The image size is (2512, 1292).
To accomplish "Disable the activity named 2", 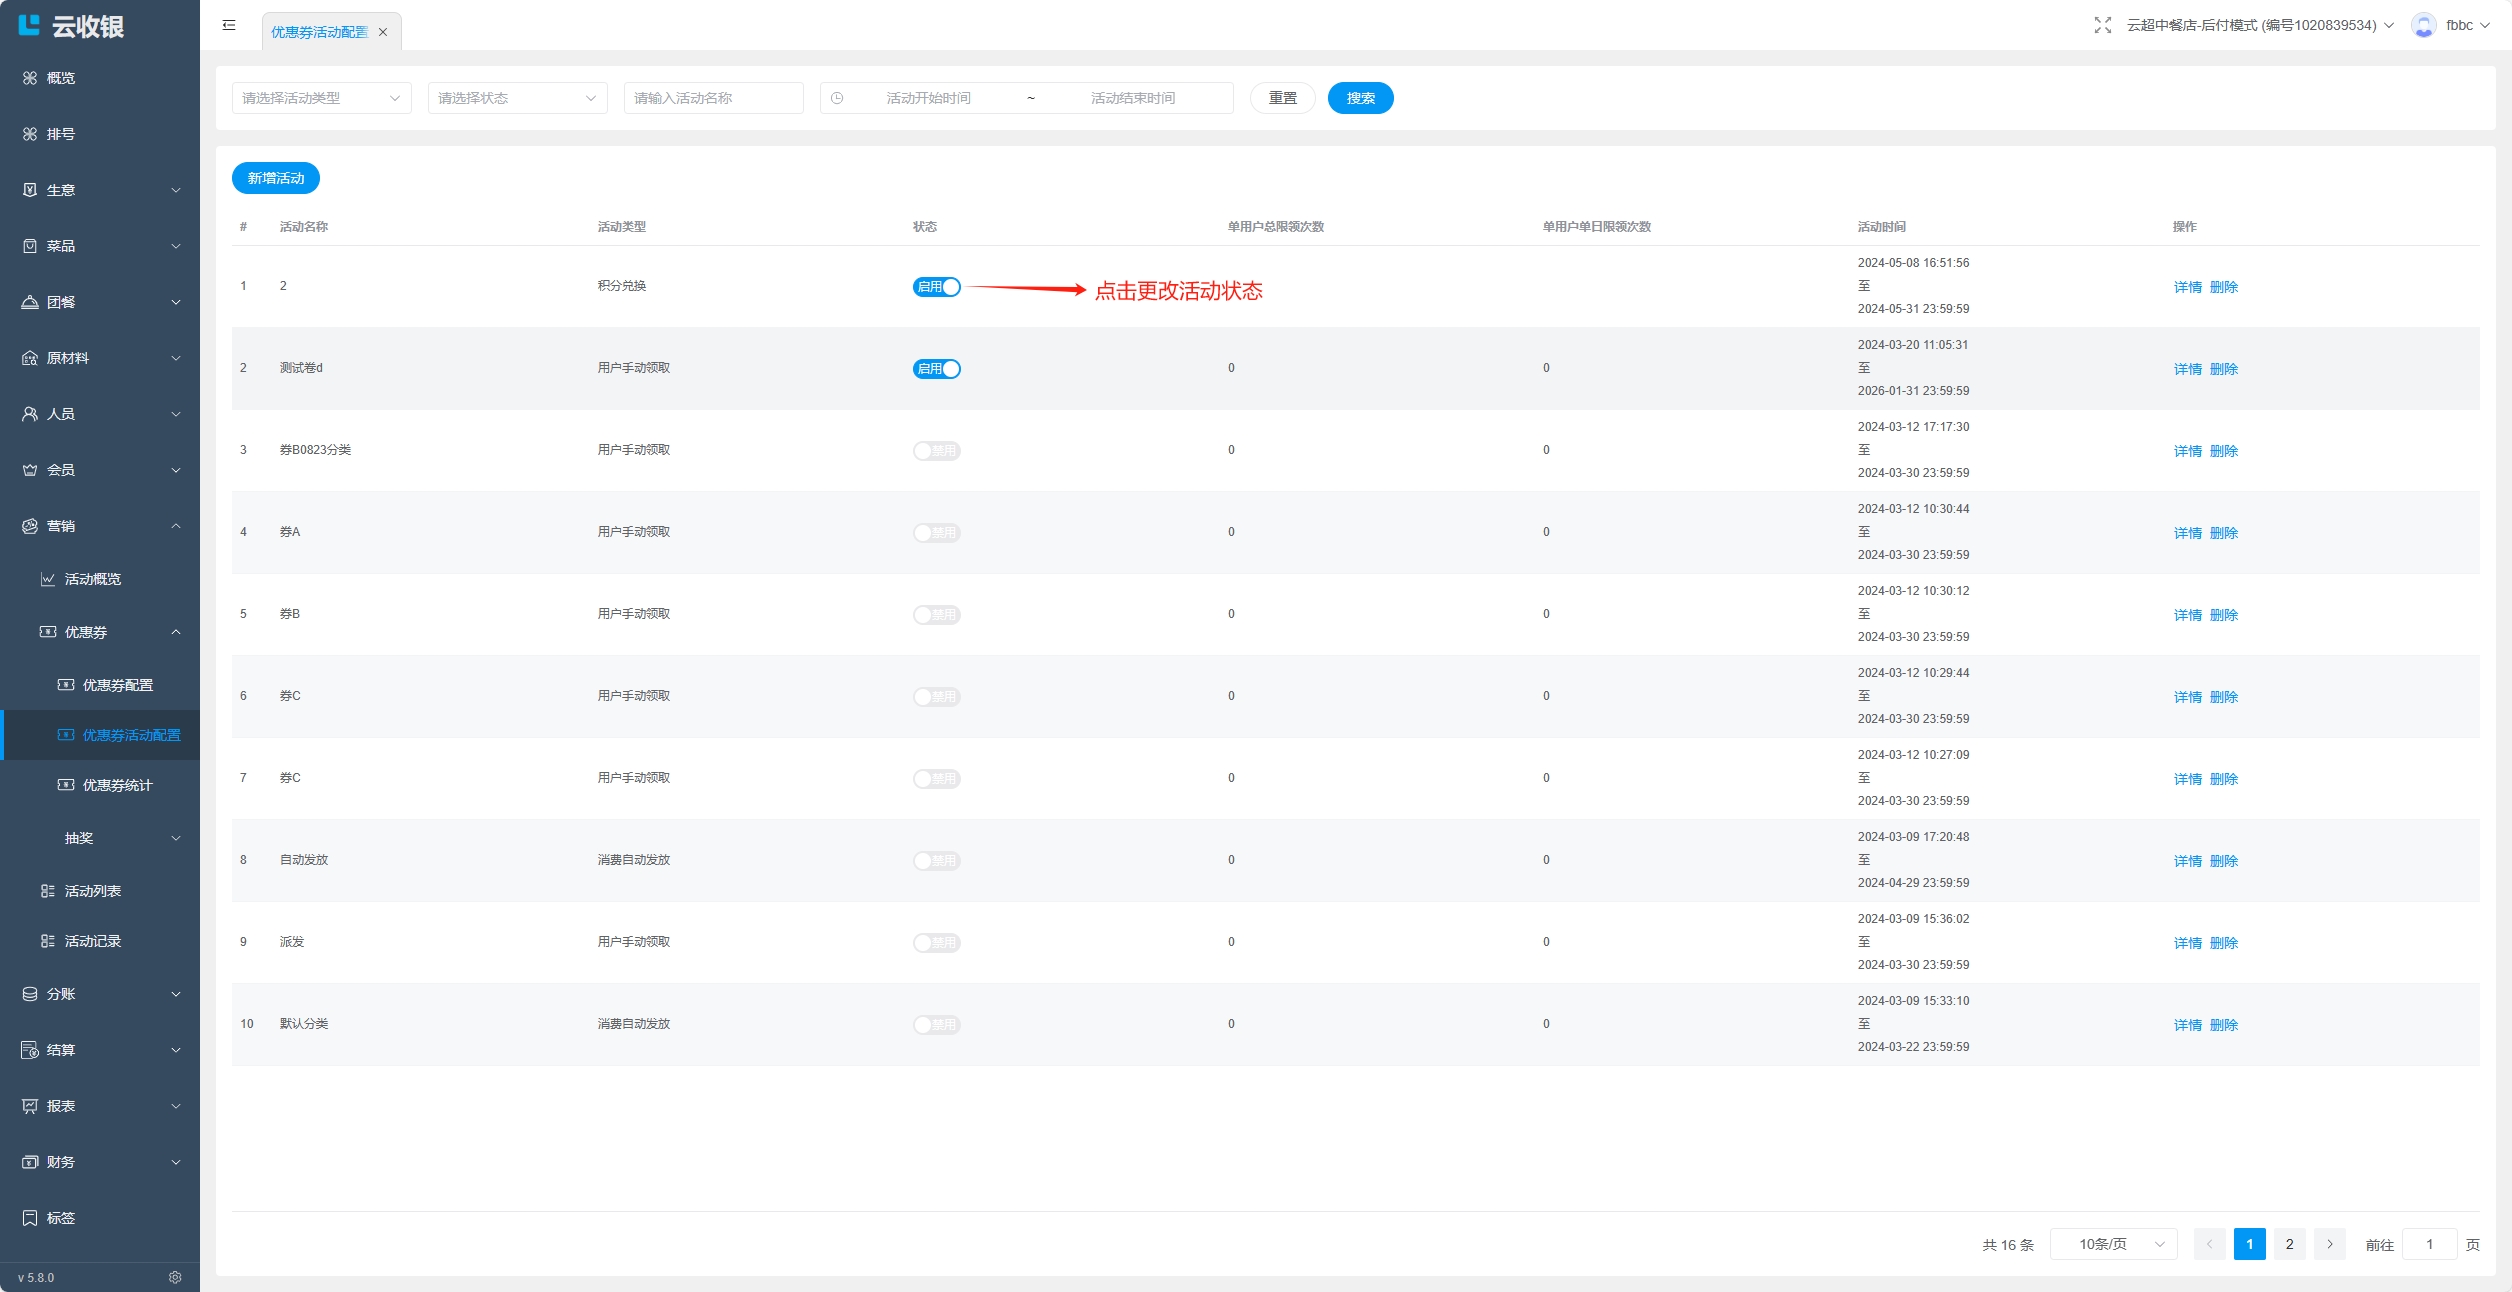I will (x=936, y=287).
